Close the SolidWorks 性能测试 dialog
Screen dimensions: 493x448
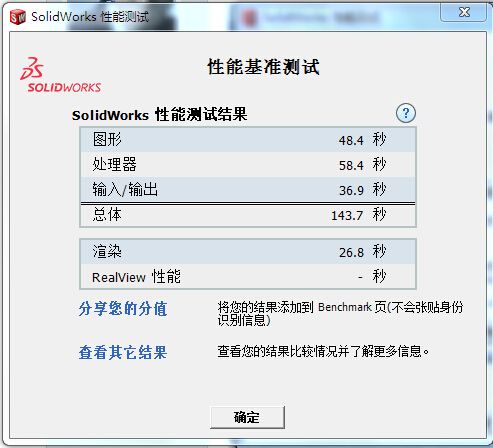(x=464, y=12)
